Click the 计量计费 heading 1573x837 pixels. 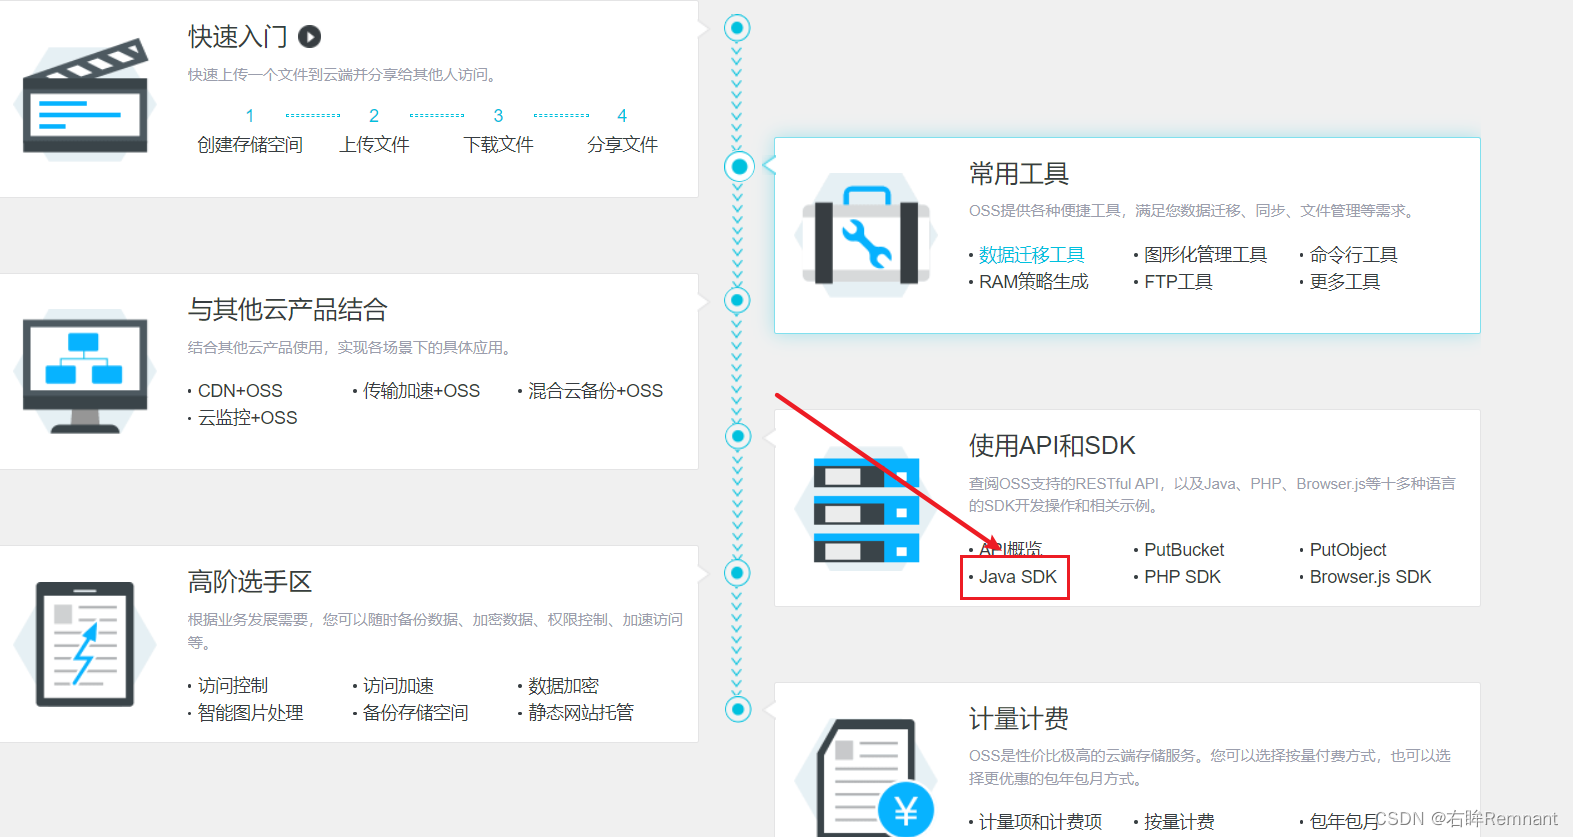(1019, 719)
